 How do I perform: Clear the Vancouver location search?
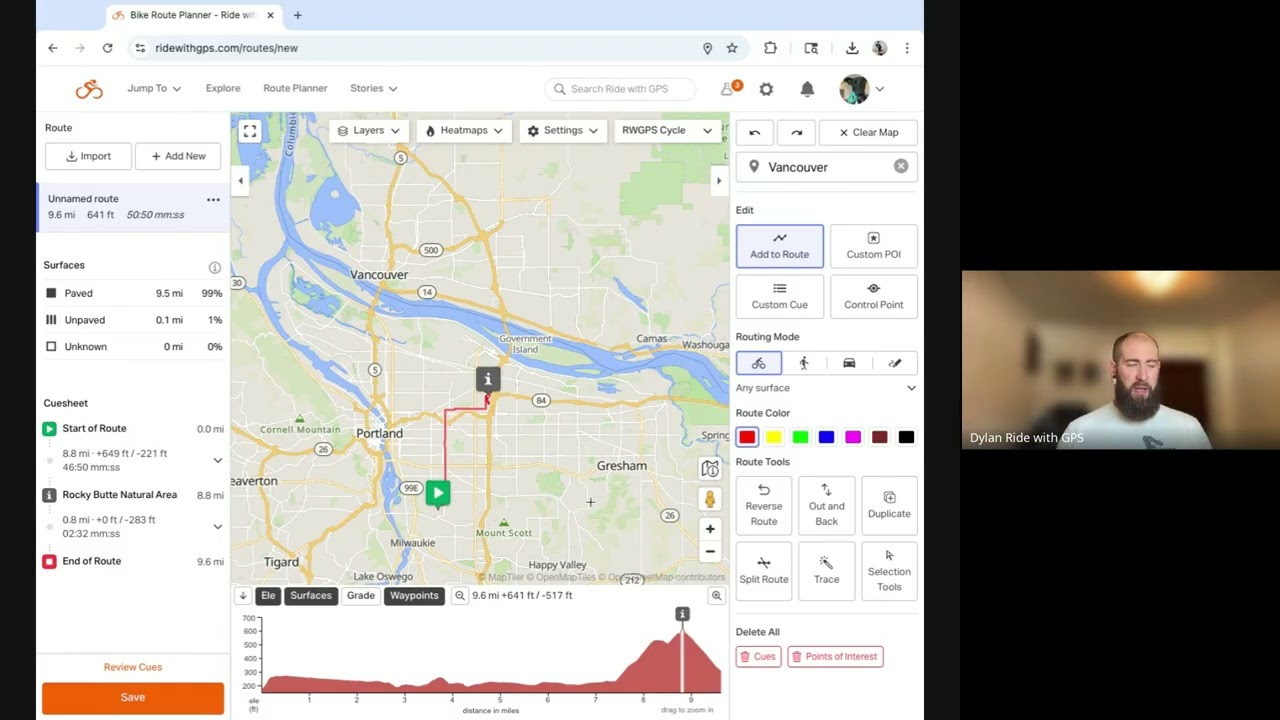click(901, 167)
